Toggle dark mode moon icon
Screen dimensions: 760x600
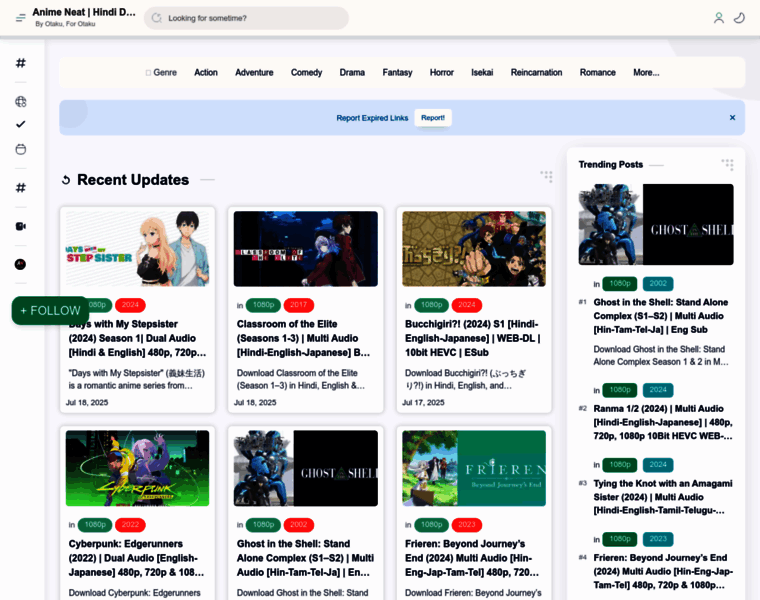(x=739, y=18)
